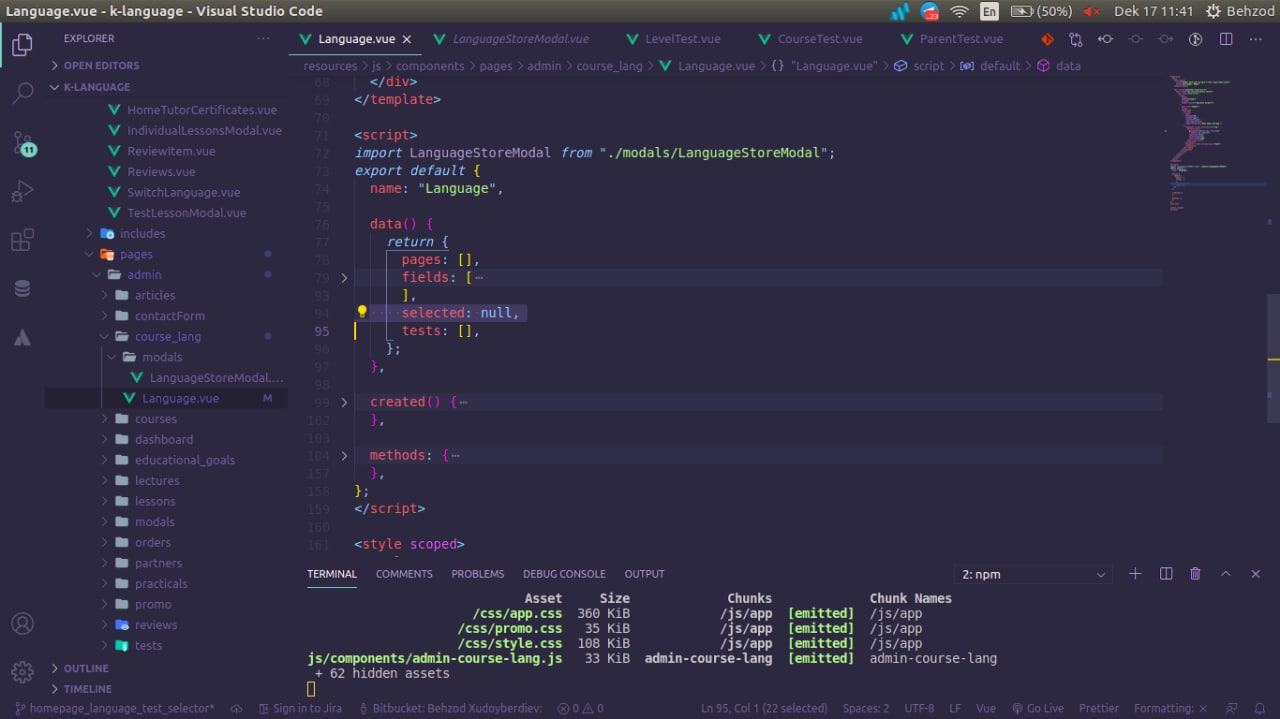The height and width of the screenshot is (719, 1280).
Task: Open Source Control view with 11 changes
Action: [x=22, y=142]
